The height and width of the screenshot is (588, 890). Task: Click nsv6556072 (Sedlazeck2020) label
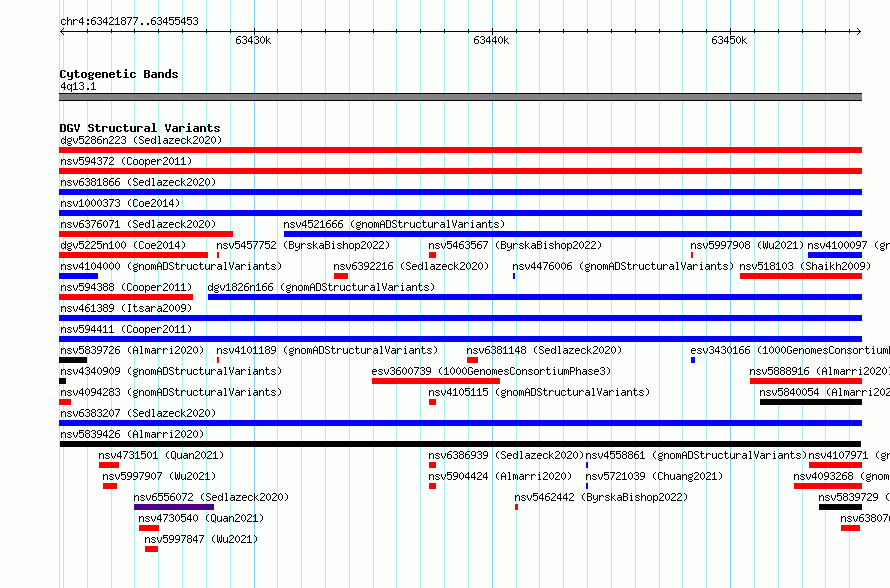coord(211,497)
